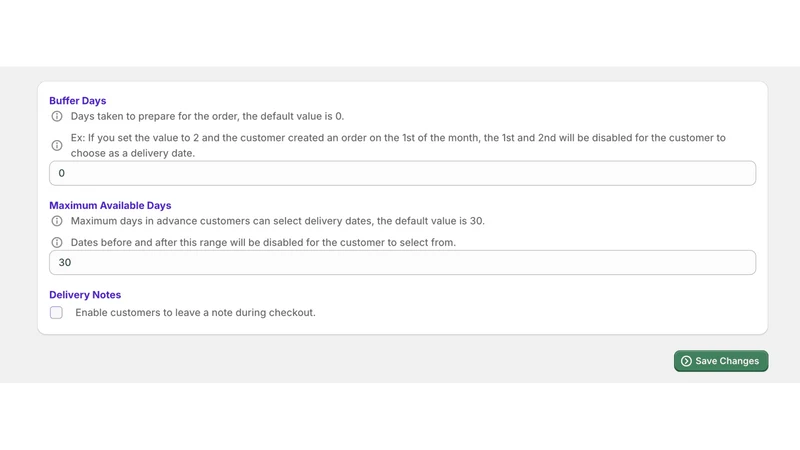This screenshot has width=800, height=450.
Task: Click info icon beside "Dates before and after"
Action: pos(57,242)
